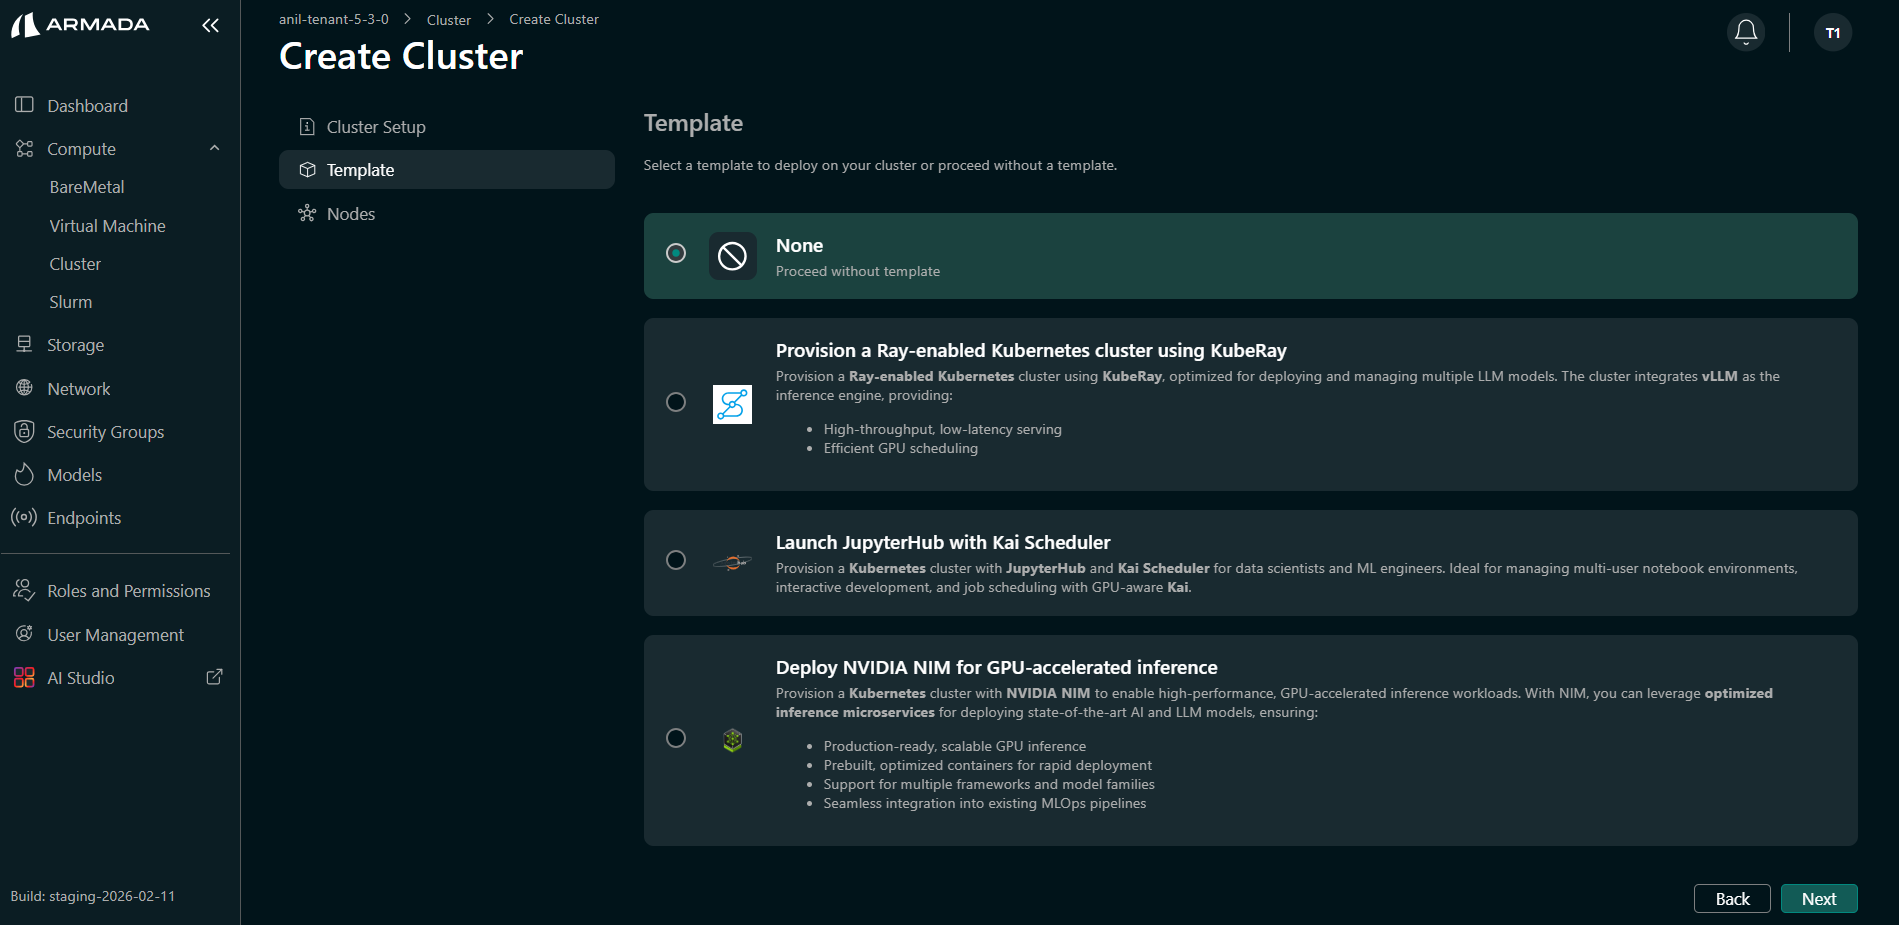Go back via the Back button

tap(1732, 898)
